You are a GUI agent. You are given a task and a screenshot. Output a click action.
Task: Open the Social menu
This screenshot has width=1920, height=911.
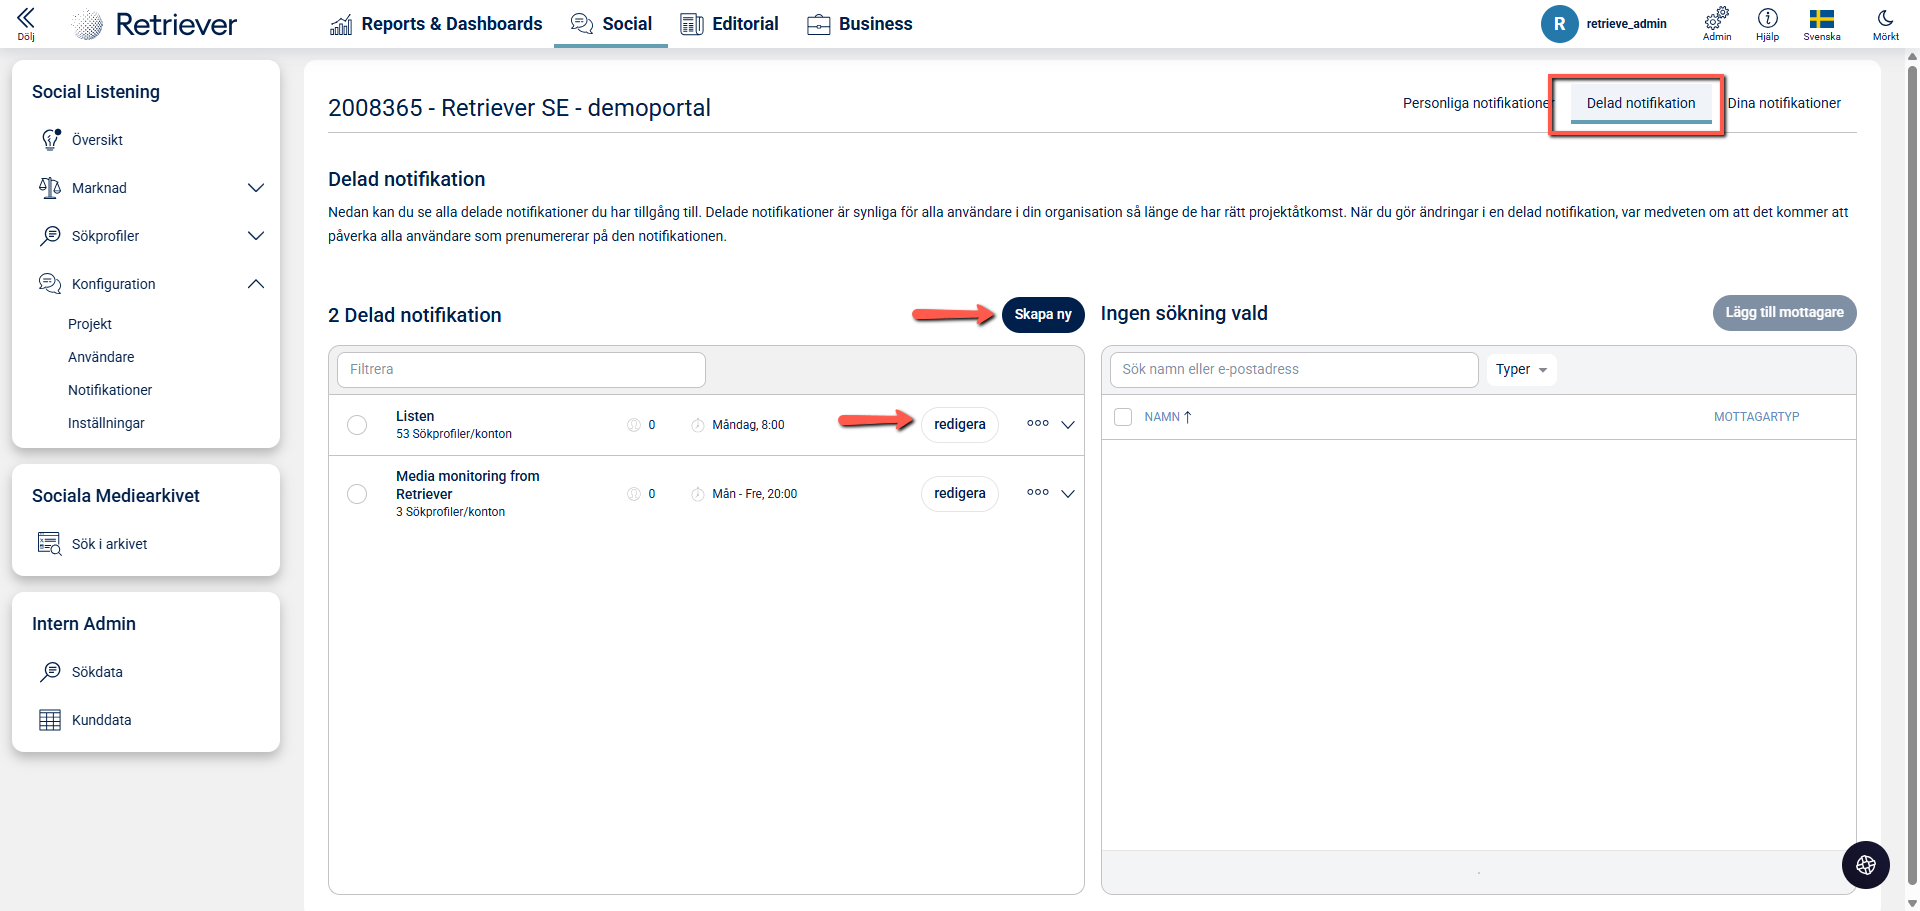pos(611,24)
